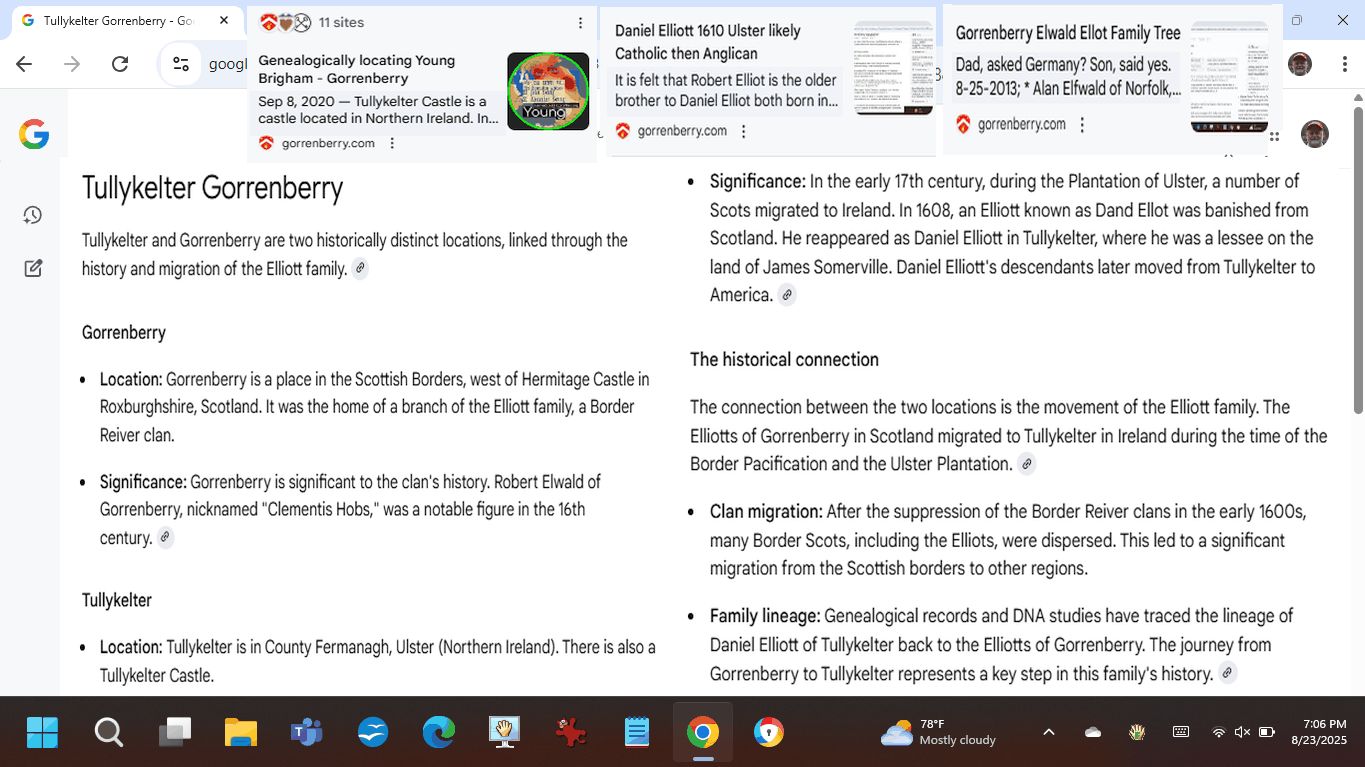The width and height of the screenshot is (1365, 767).
Task: Open the site information icon in address bar
Action: click(x=180, y=64)
